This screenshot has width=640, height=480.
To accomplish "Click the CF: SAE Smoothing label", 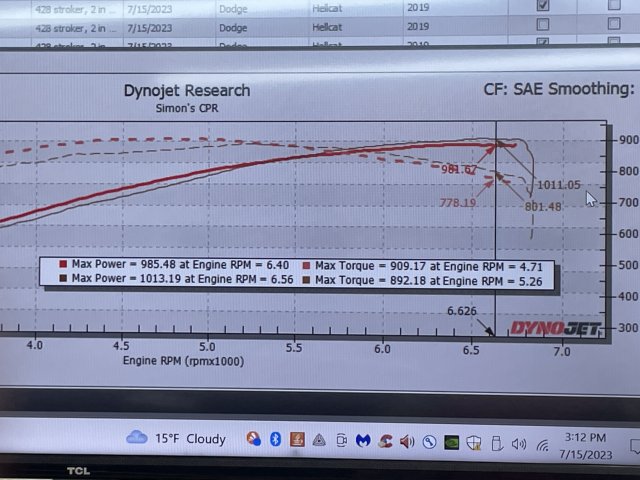I will click(559, 89).
